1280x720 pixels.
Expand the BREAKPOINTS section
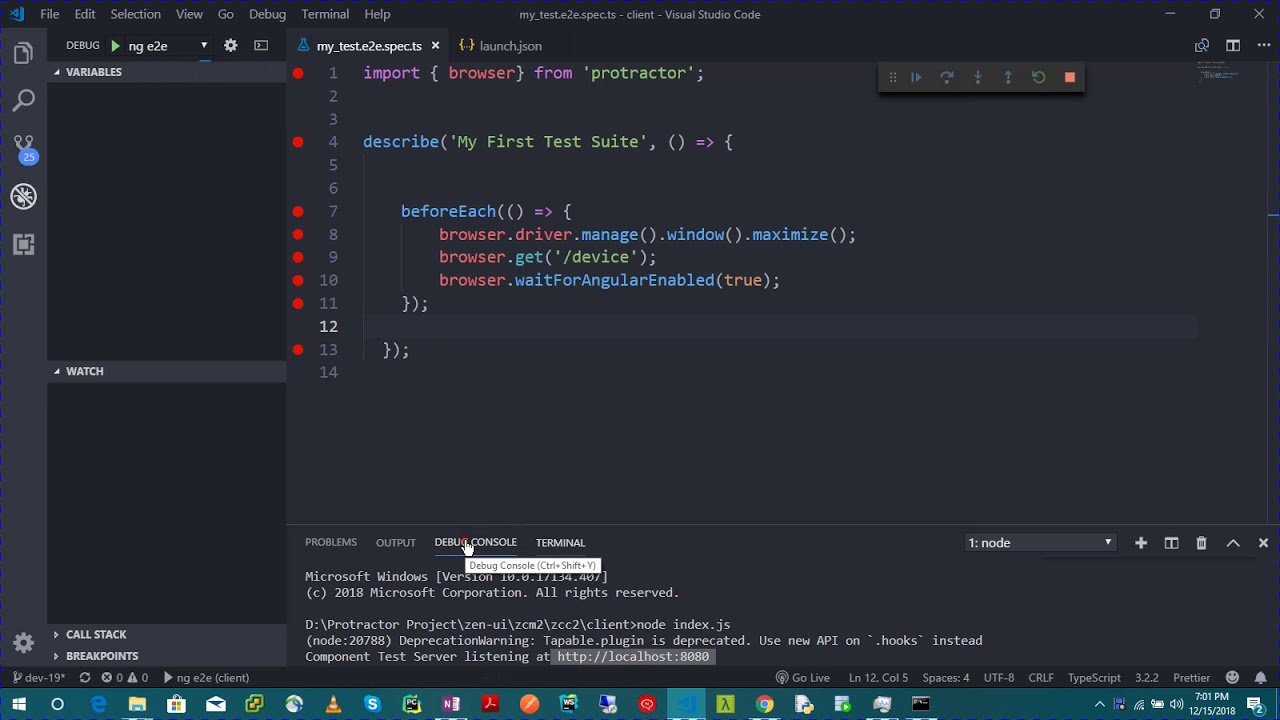tap(166, 656)
